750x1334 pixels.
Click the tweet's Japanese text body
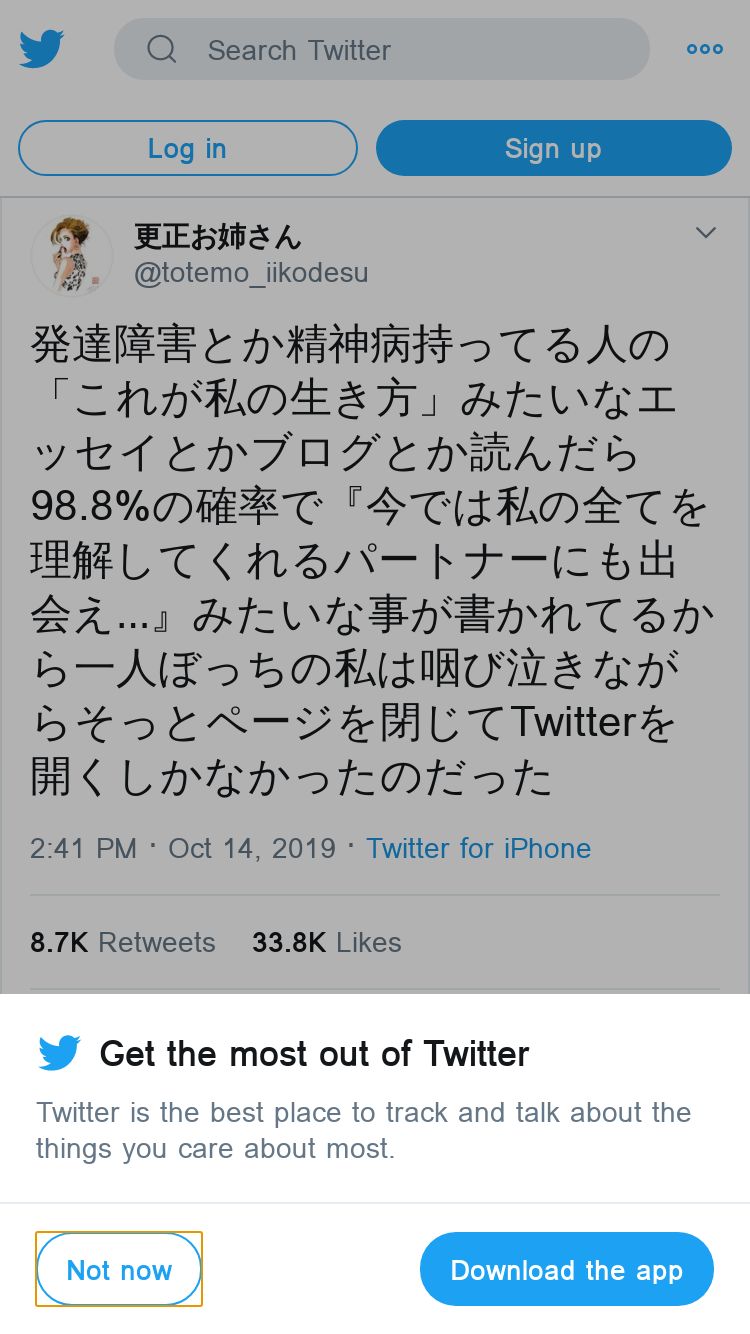click(x=370, y=562)
